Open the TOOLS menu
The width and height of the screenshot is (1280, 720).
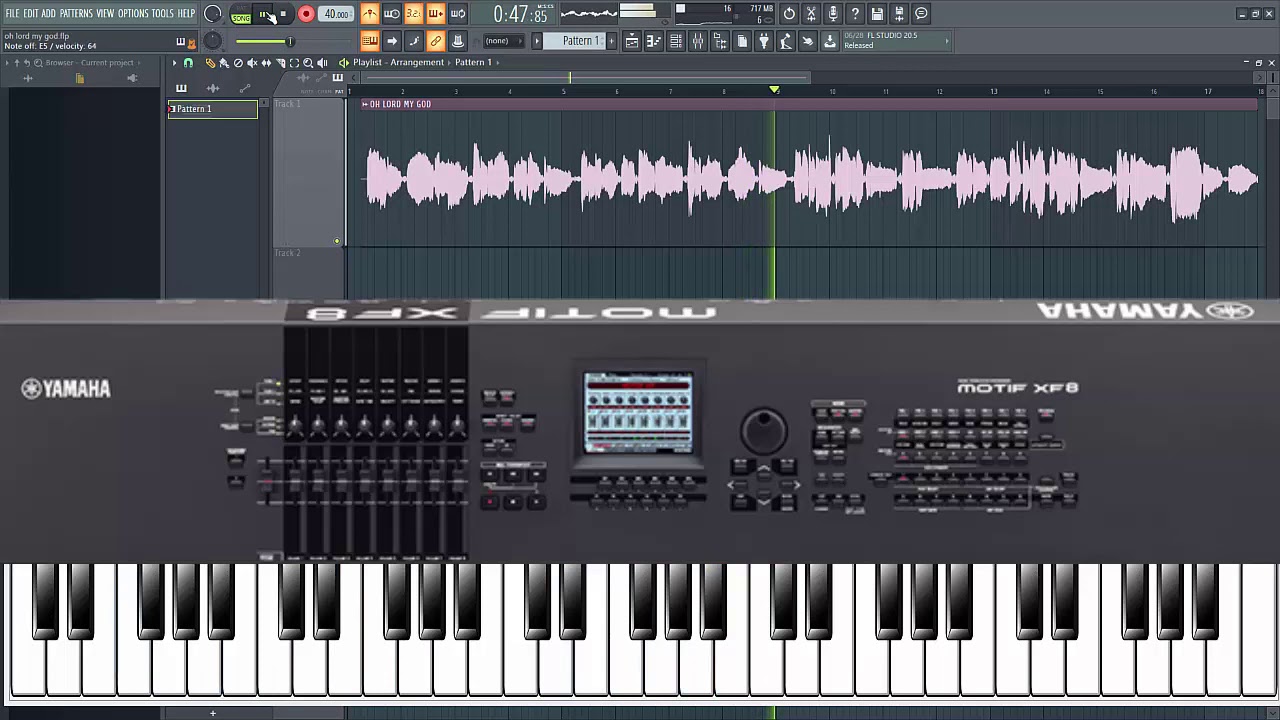(162, 13)
